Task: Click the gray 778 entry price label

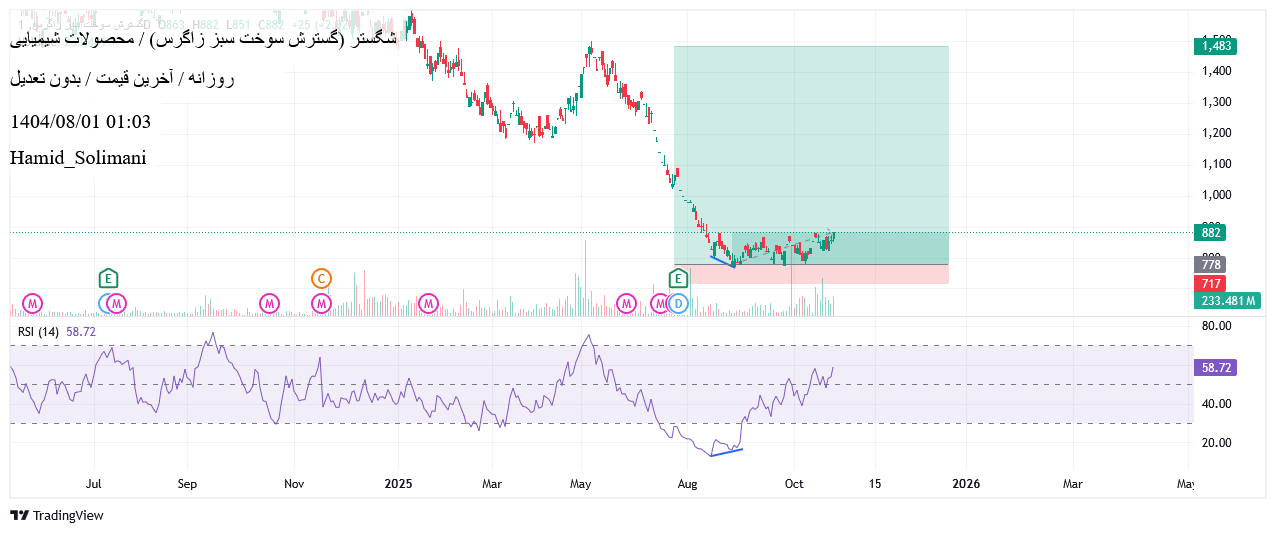Action: pos(1210,264)
